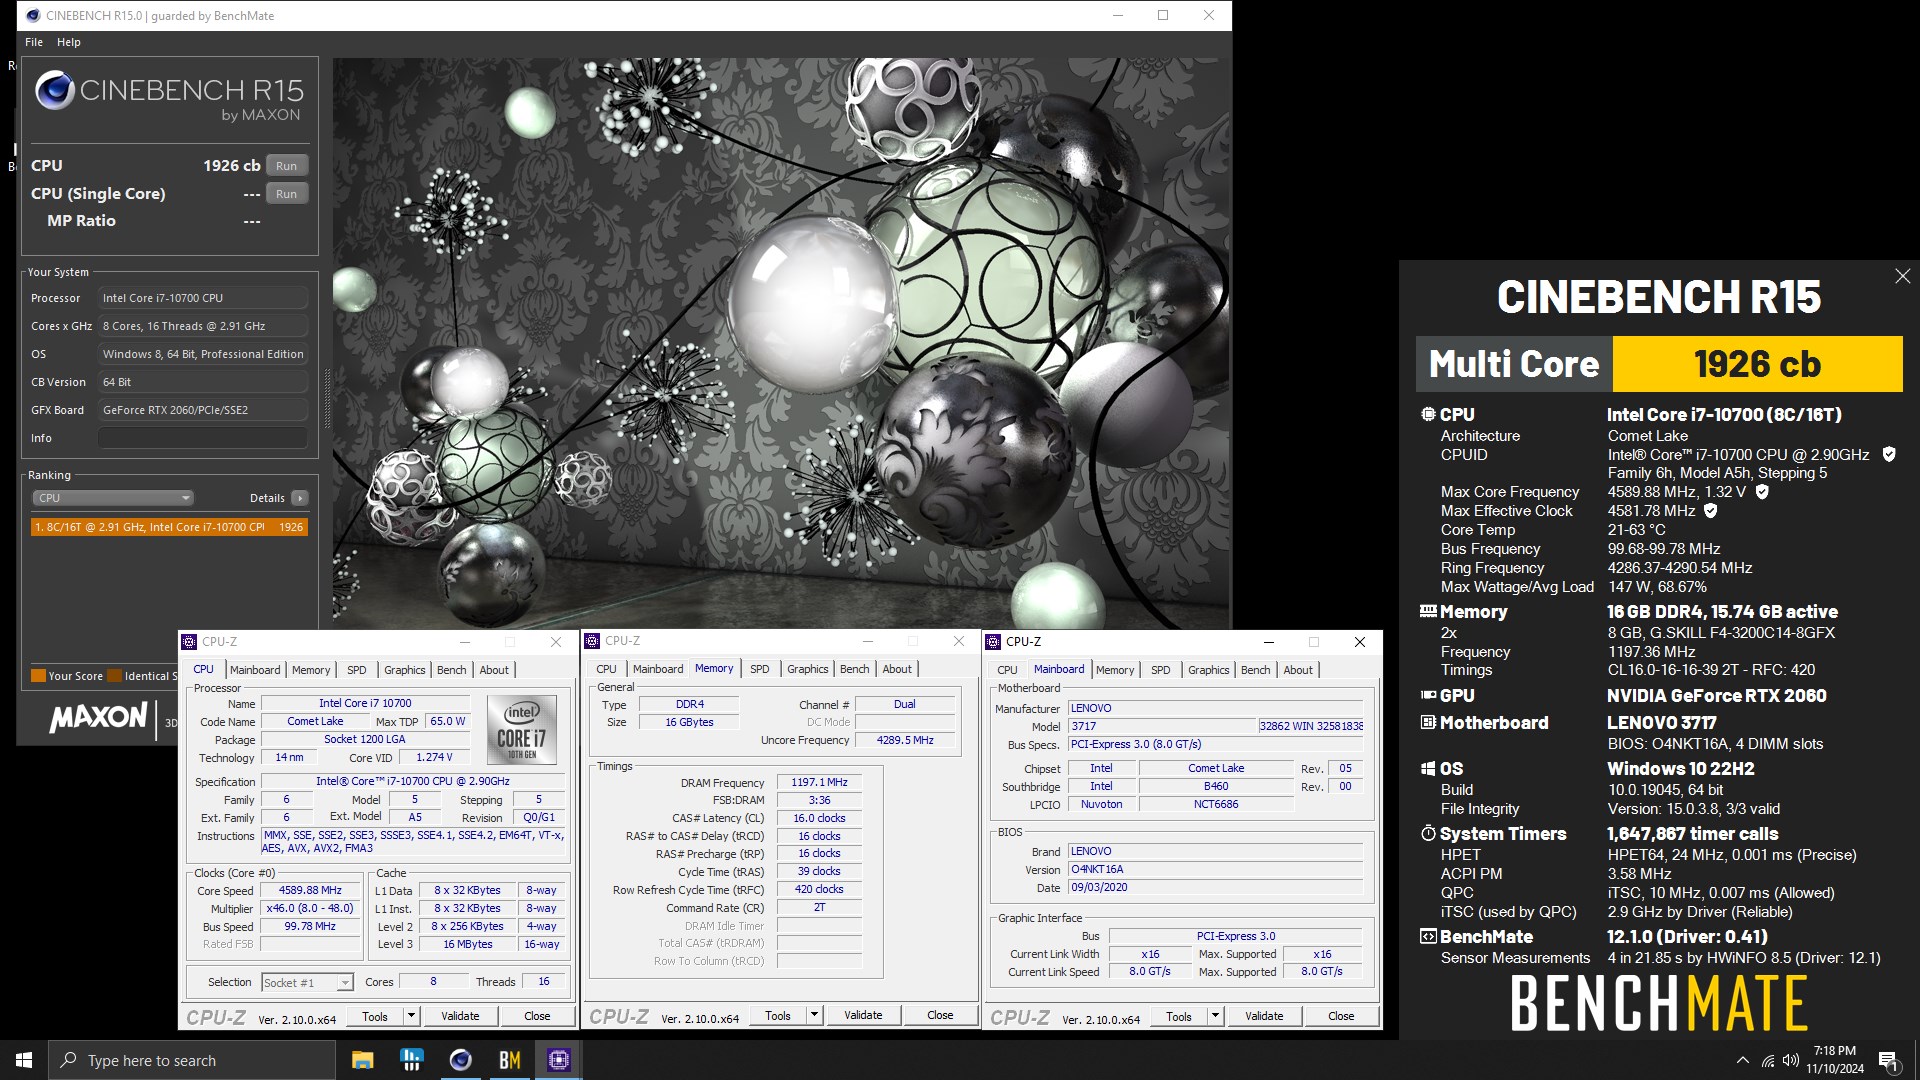Click Validate in left CPU-Z window
The height and width of the screenshot is (1080, 1920).
coord(460,1016)
